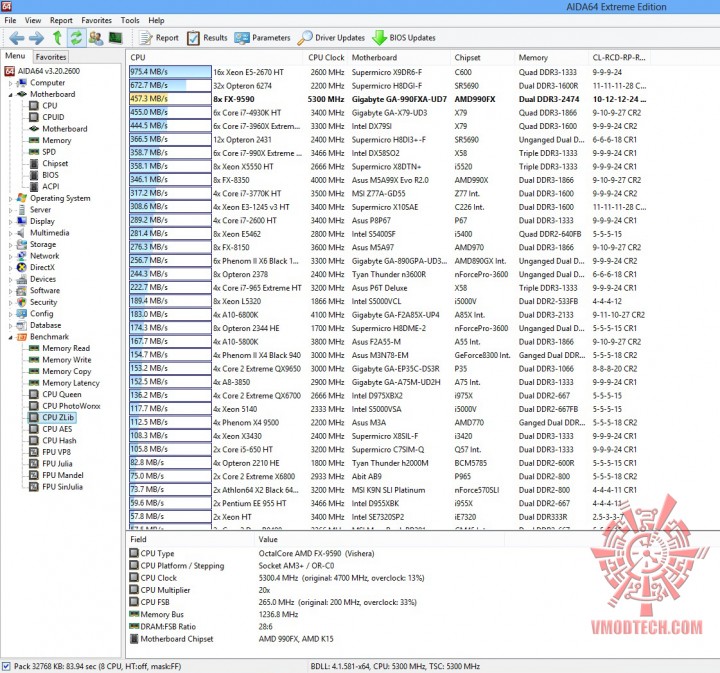Switch to the Menu tab

pos(15,56)
